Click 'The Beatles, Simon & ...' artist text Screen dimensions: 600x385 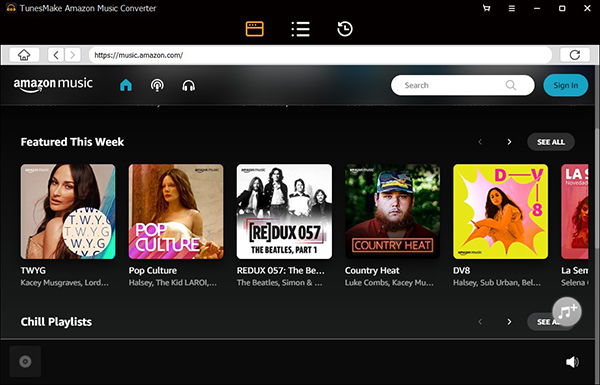[279, 283]
